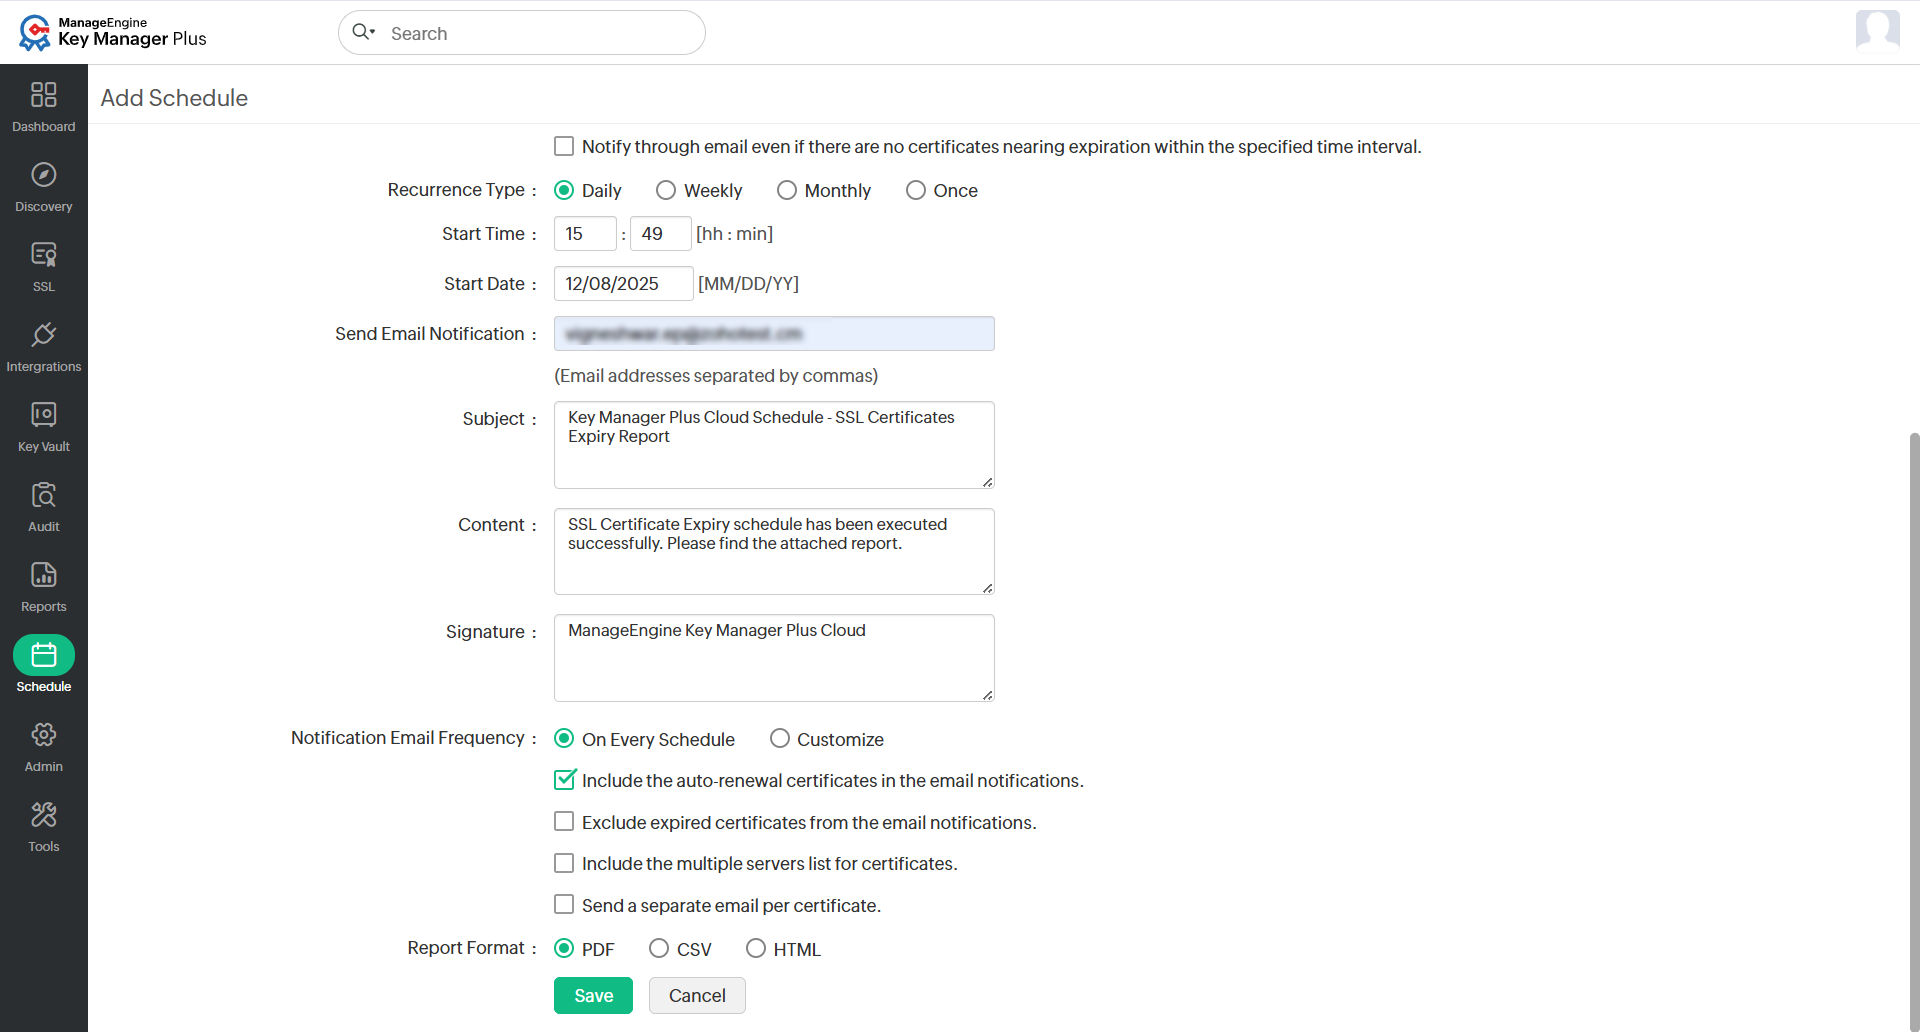This screenshot has height=1032, width=1920.
Task: Focus the Start Time minute field
Action: (x=661, y=233)
